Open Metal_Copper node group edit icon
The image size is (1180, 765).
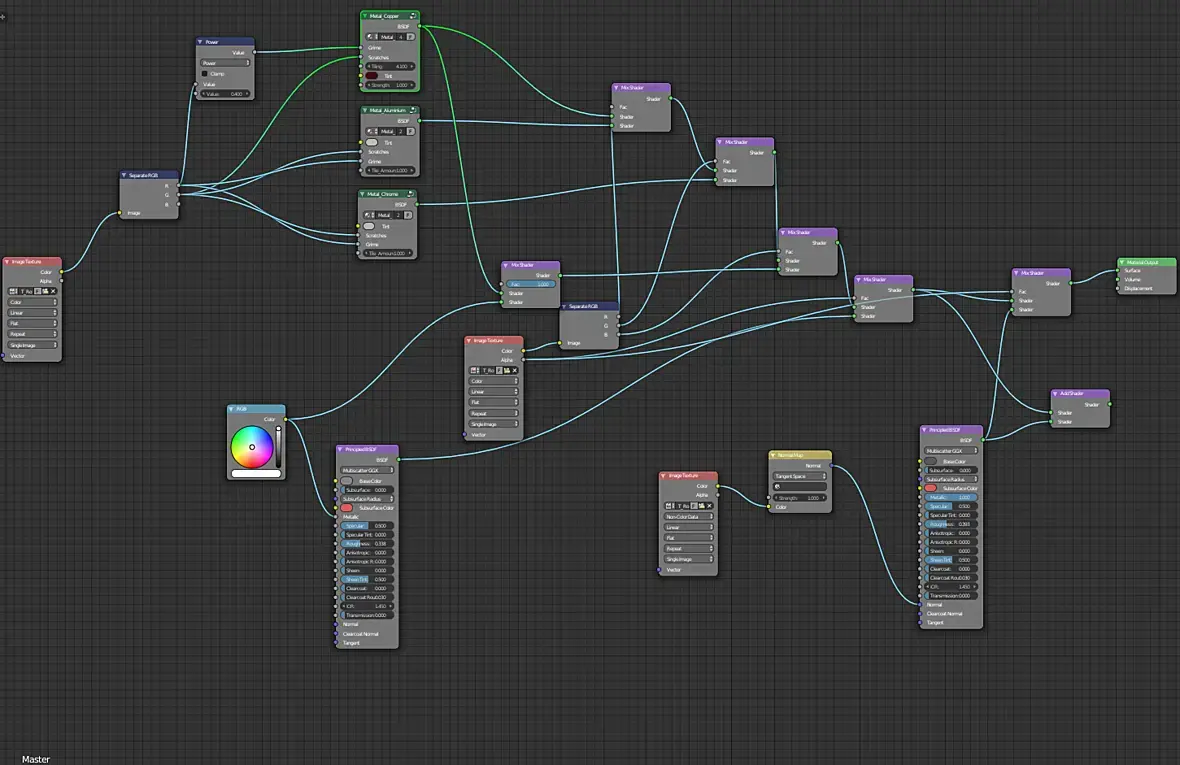pos(412,16)
